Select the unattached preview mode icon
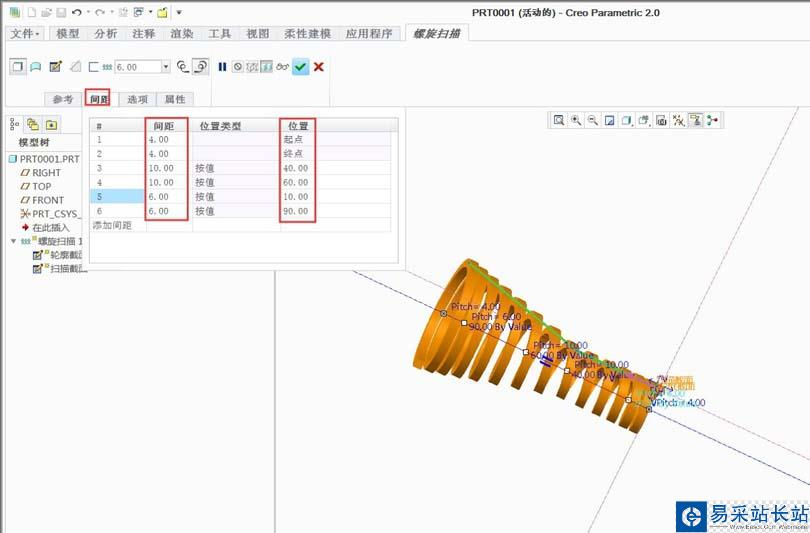Screen dimensions: 810x533 click(252, 67)
